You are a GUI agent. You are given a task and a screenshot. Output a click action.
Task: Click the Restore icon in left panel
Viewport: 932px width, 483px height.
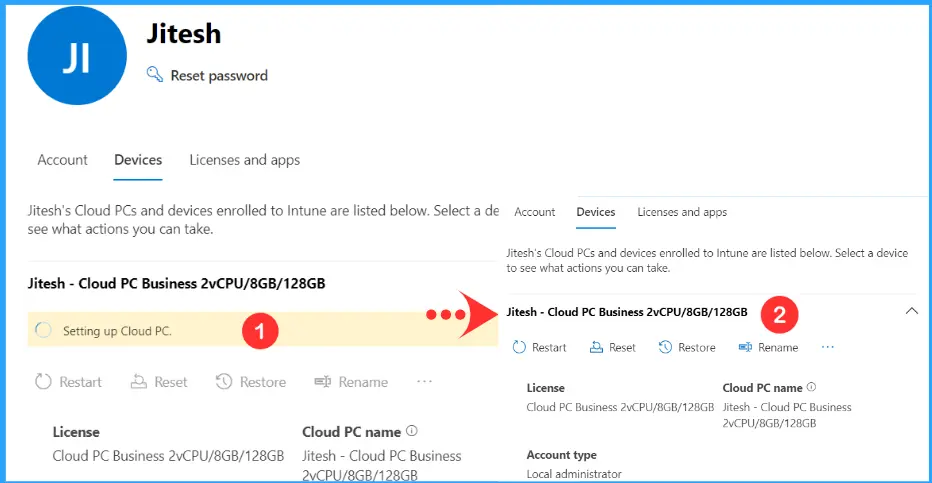224,381
